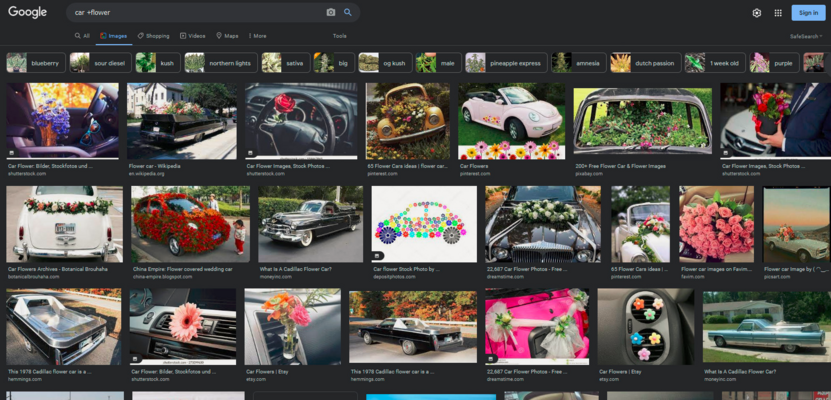Open the Tools options
Screen dimensions: 831x400
[x=340, y=36]
